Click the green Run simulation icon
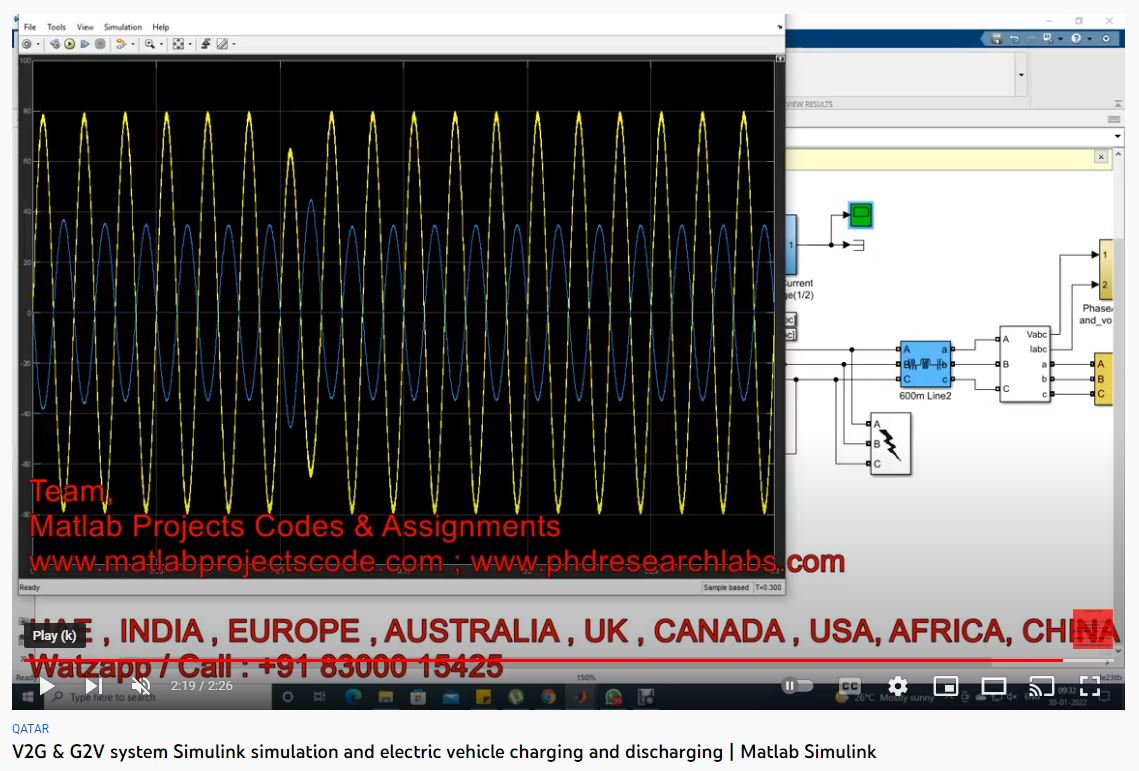 coord(69,43)
